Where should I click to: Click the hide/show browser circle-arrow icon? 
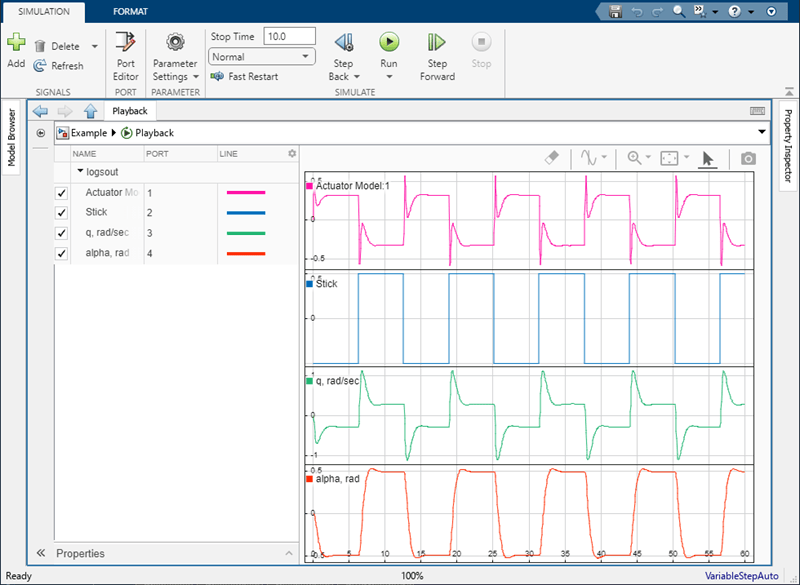(x=41, y=133)
